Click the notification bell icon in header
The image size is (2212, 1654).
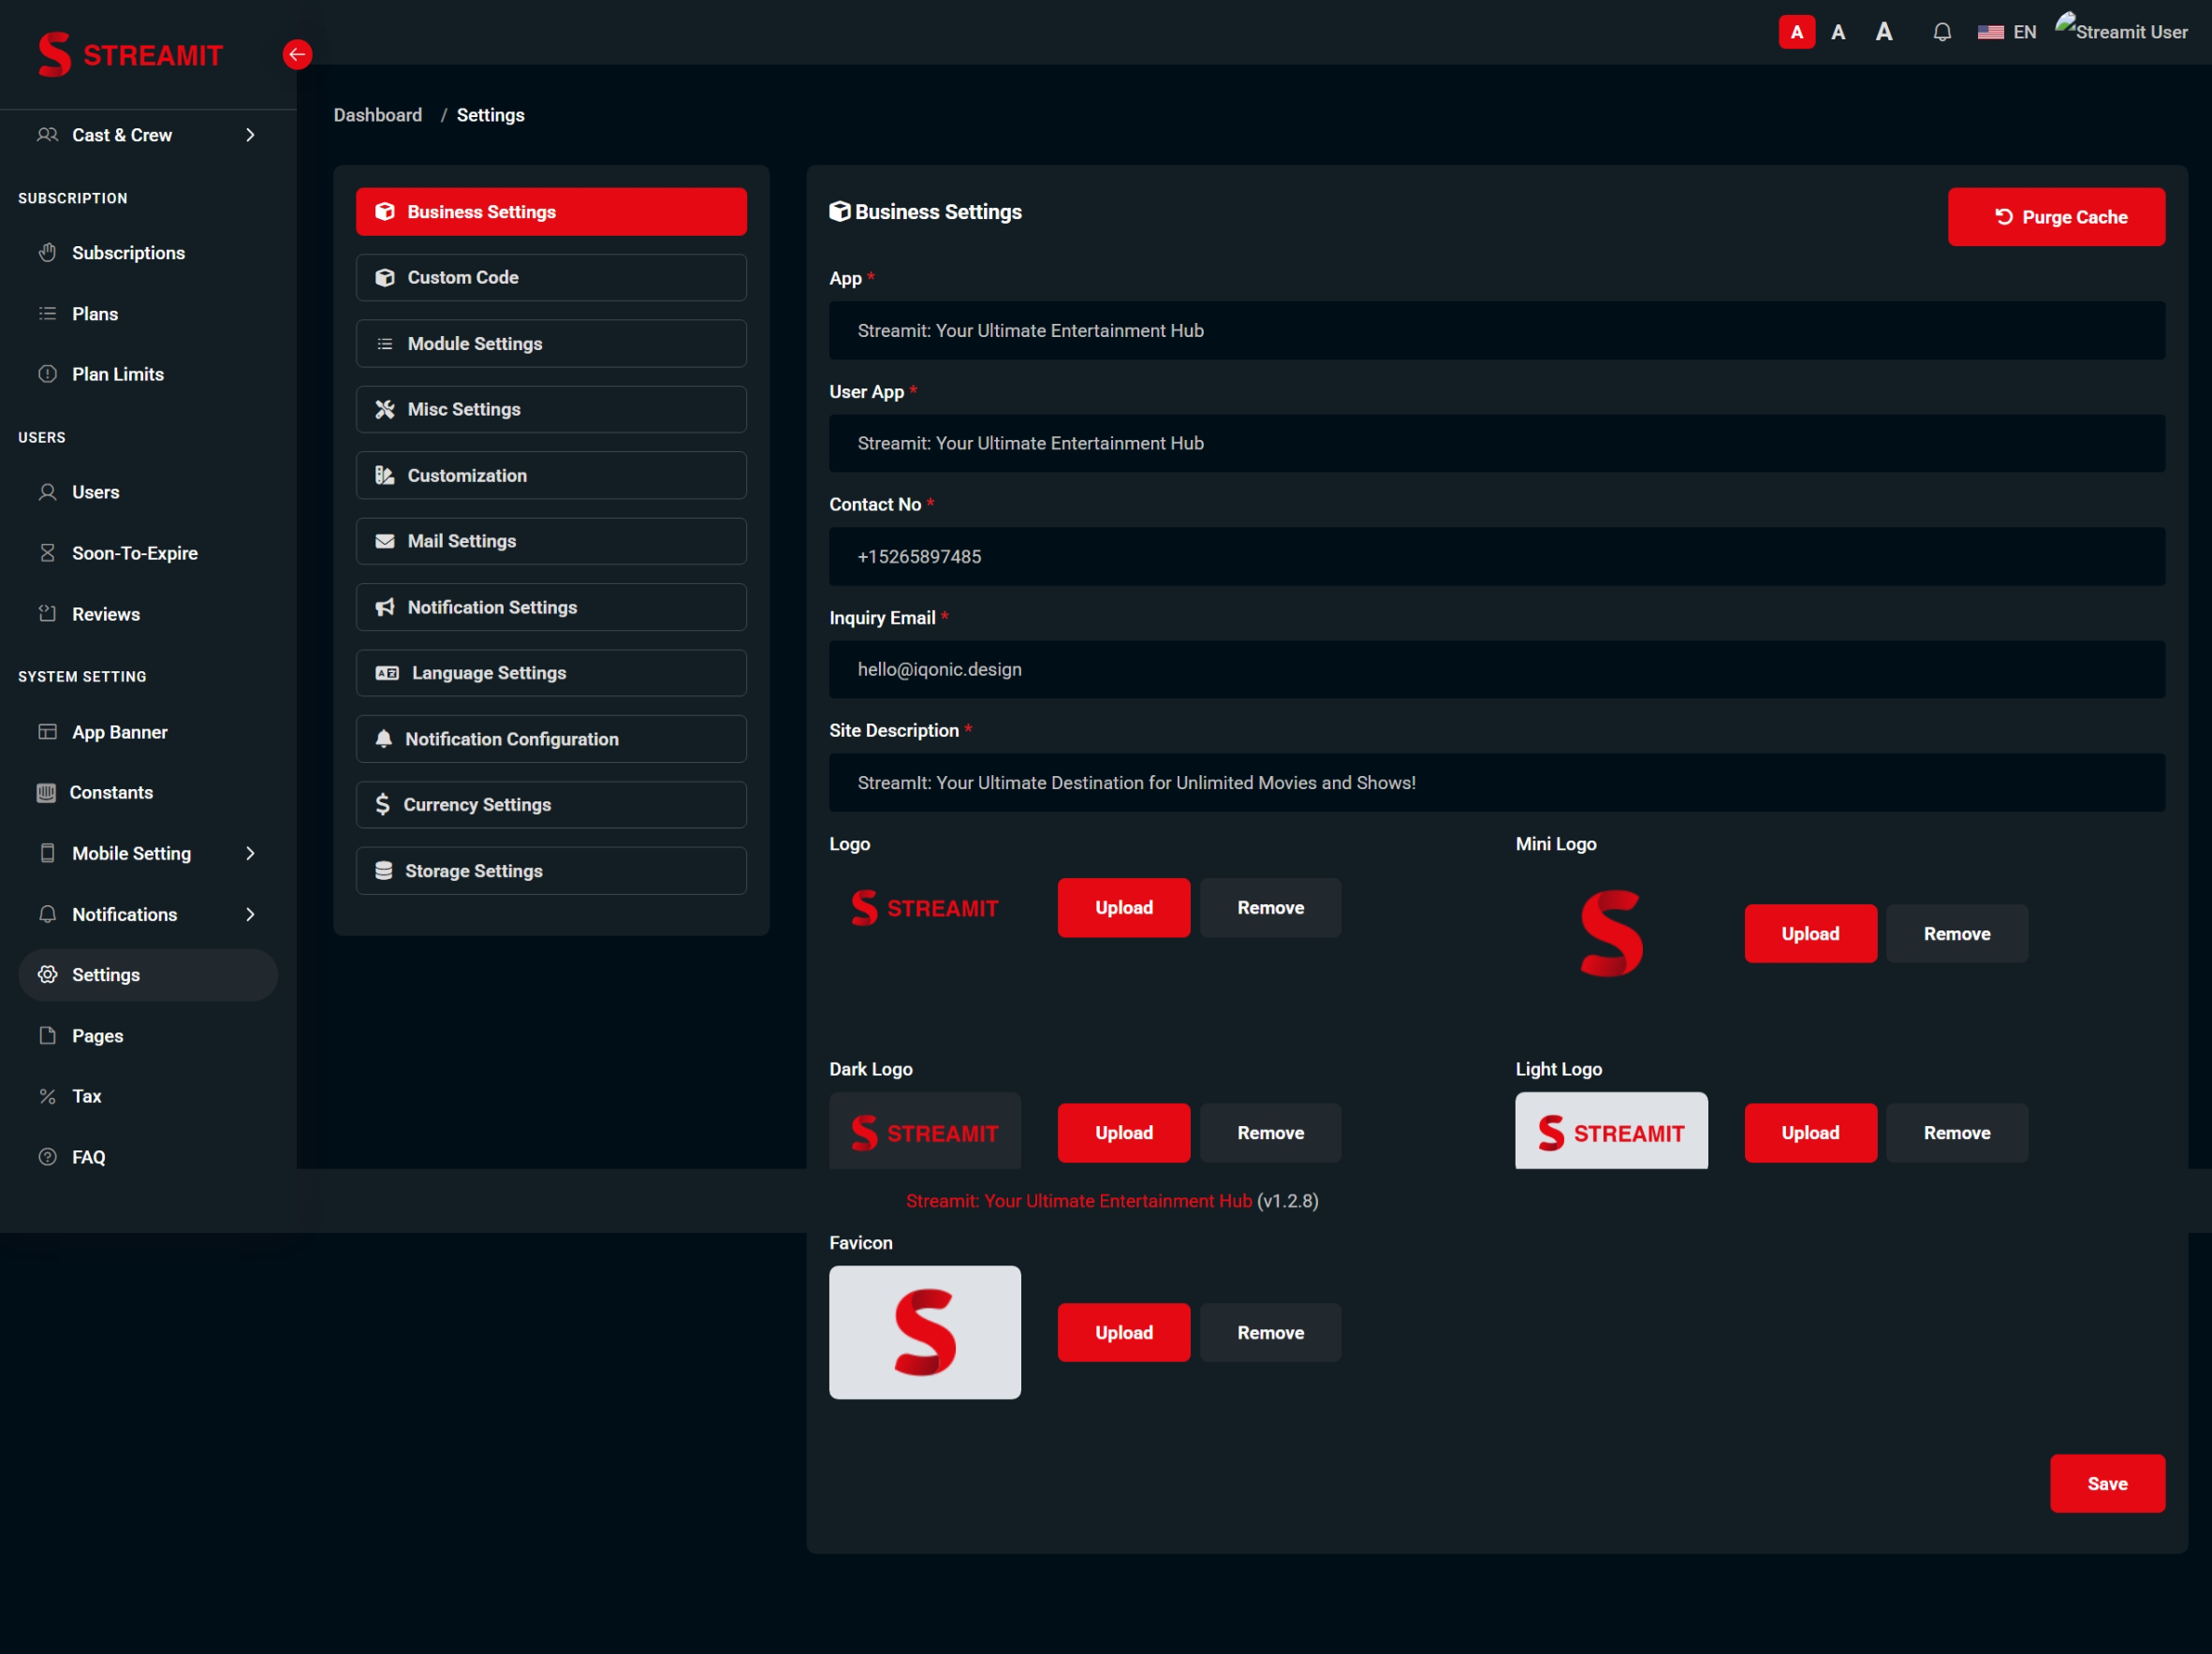(1941, 32)
